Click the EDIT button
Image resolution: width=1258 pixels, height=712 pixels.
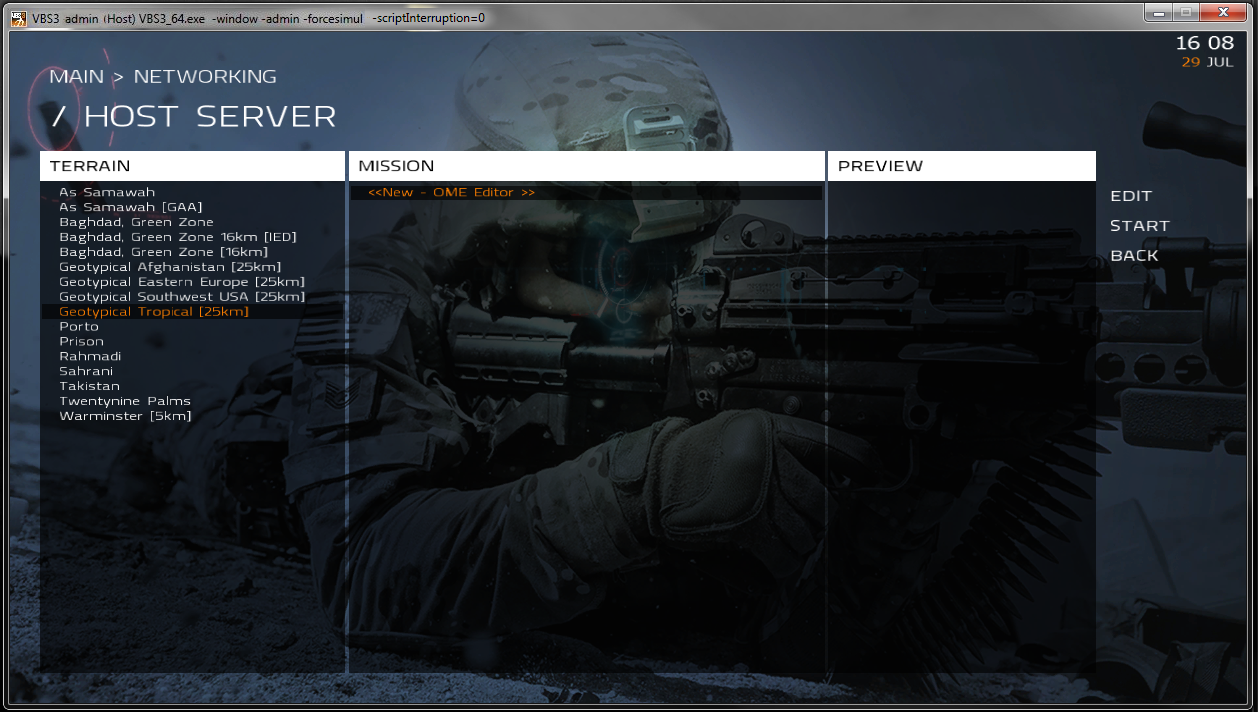pos(1131,196)
